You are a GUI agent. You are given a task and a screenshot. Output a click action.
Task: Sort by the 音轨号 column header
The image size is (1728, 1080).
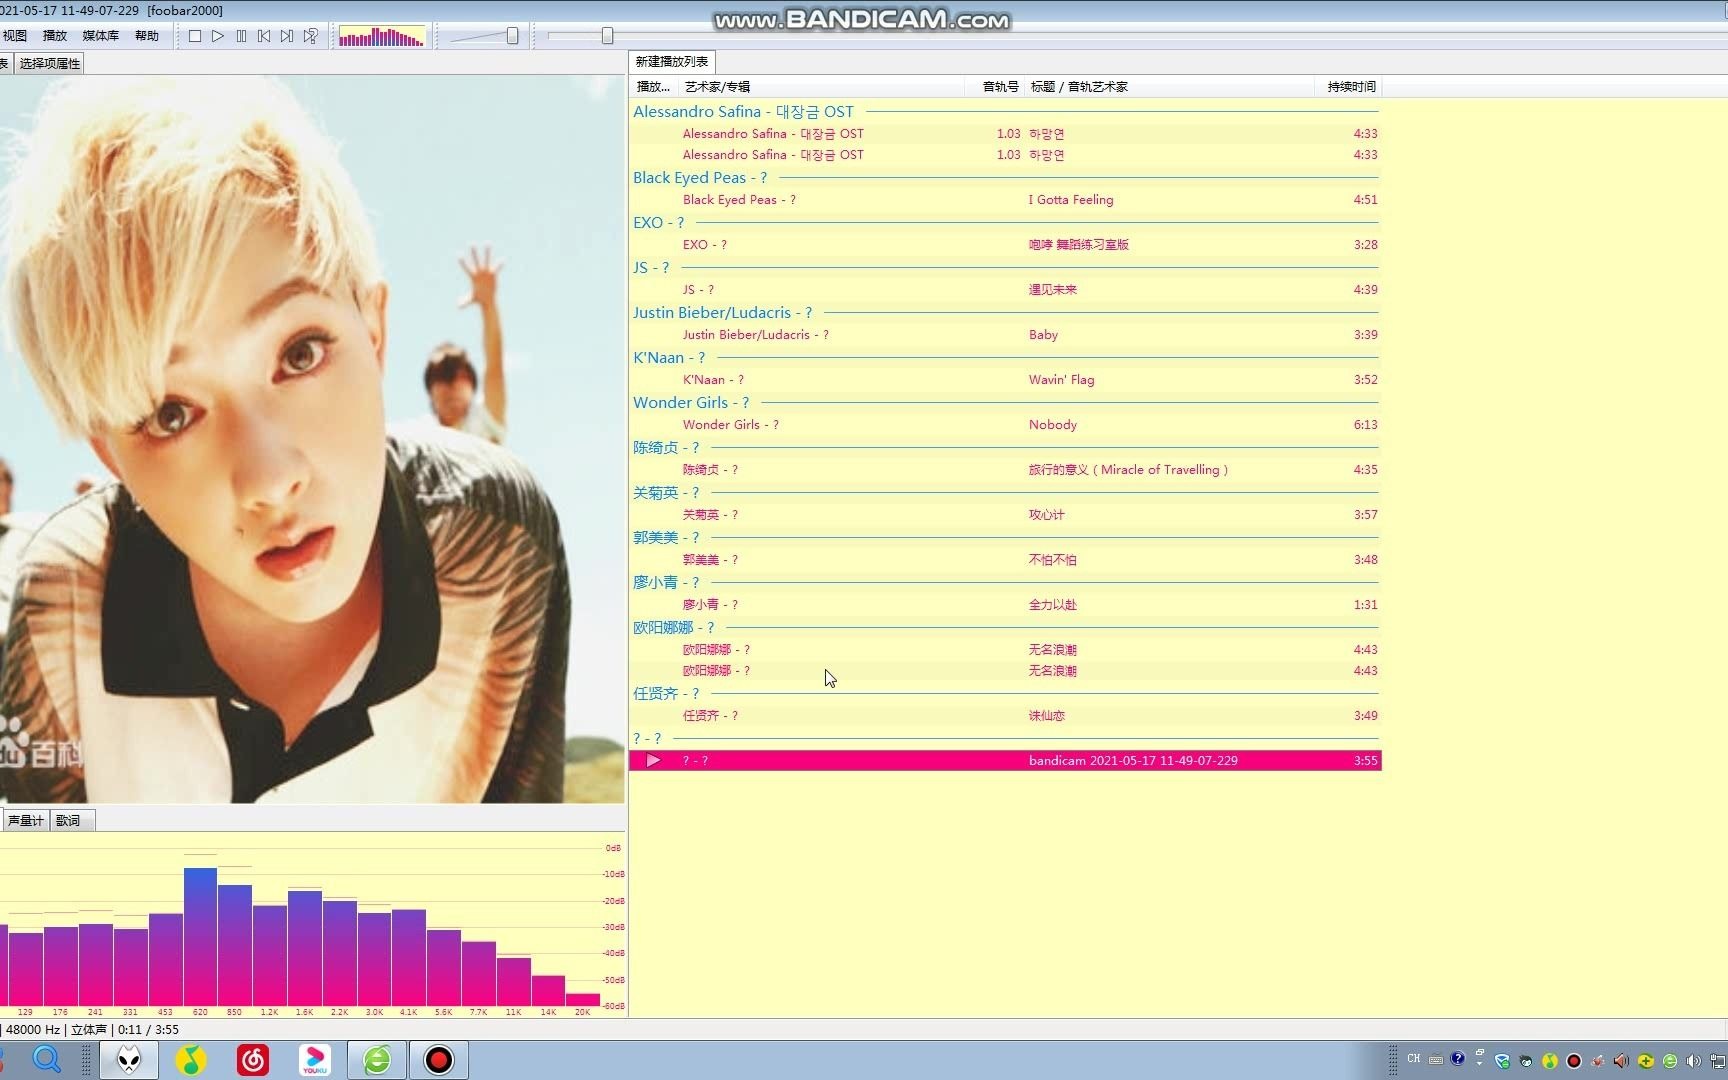click(x=994, y=87)
